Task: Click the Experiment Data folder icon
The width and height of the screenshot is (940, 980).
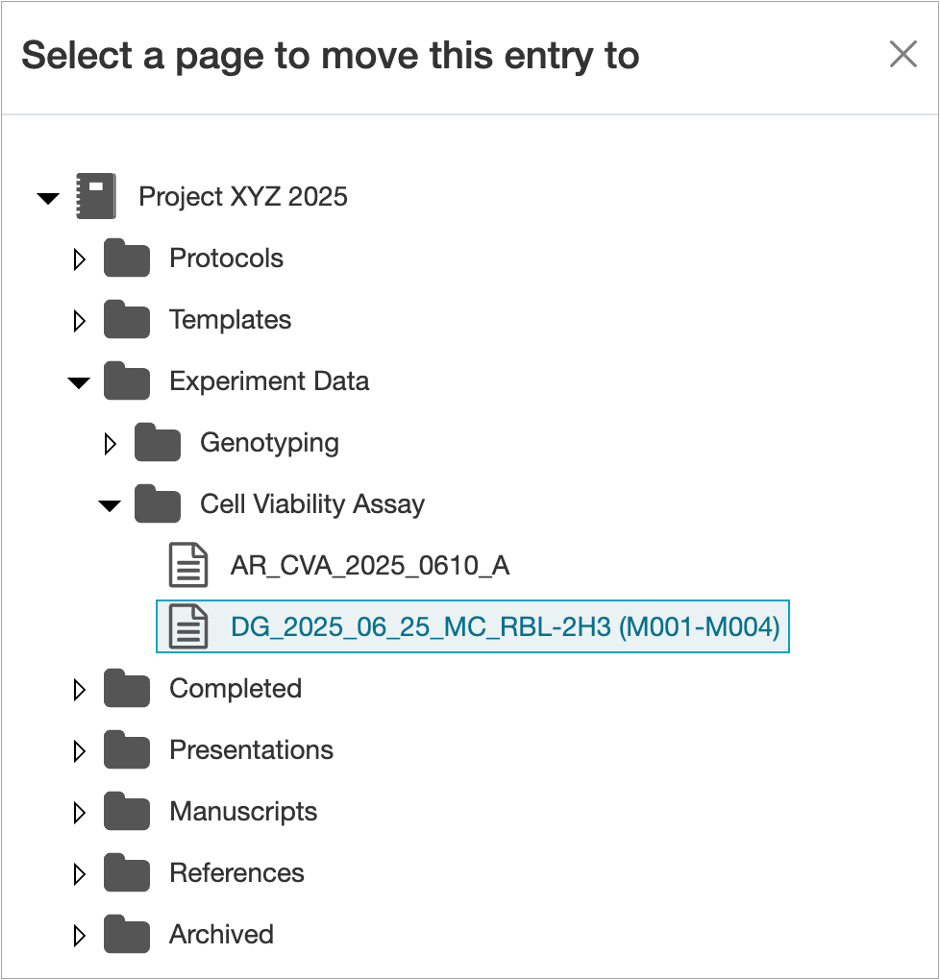Action: 126,381
